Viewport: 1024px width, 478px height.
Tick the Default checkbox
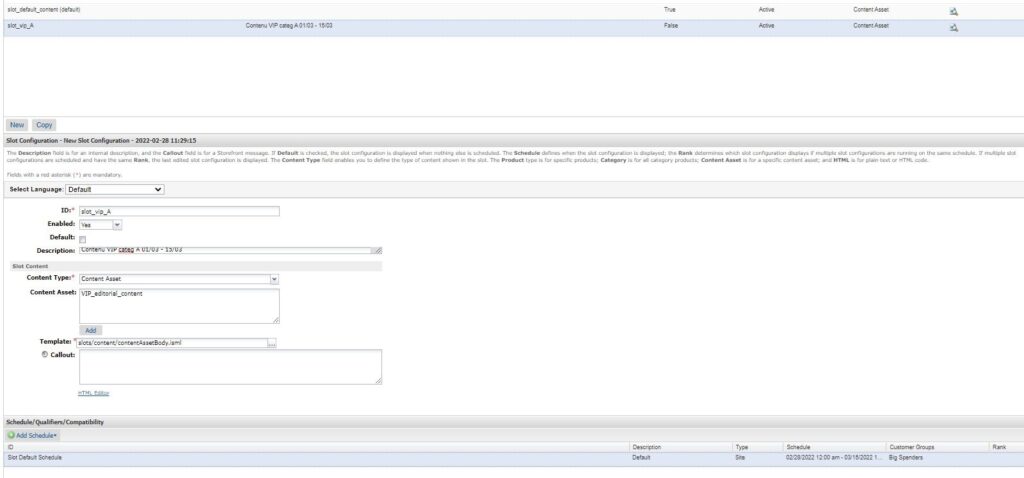83,240
